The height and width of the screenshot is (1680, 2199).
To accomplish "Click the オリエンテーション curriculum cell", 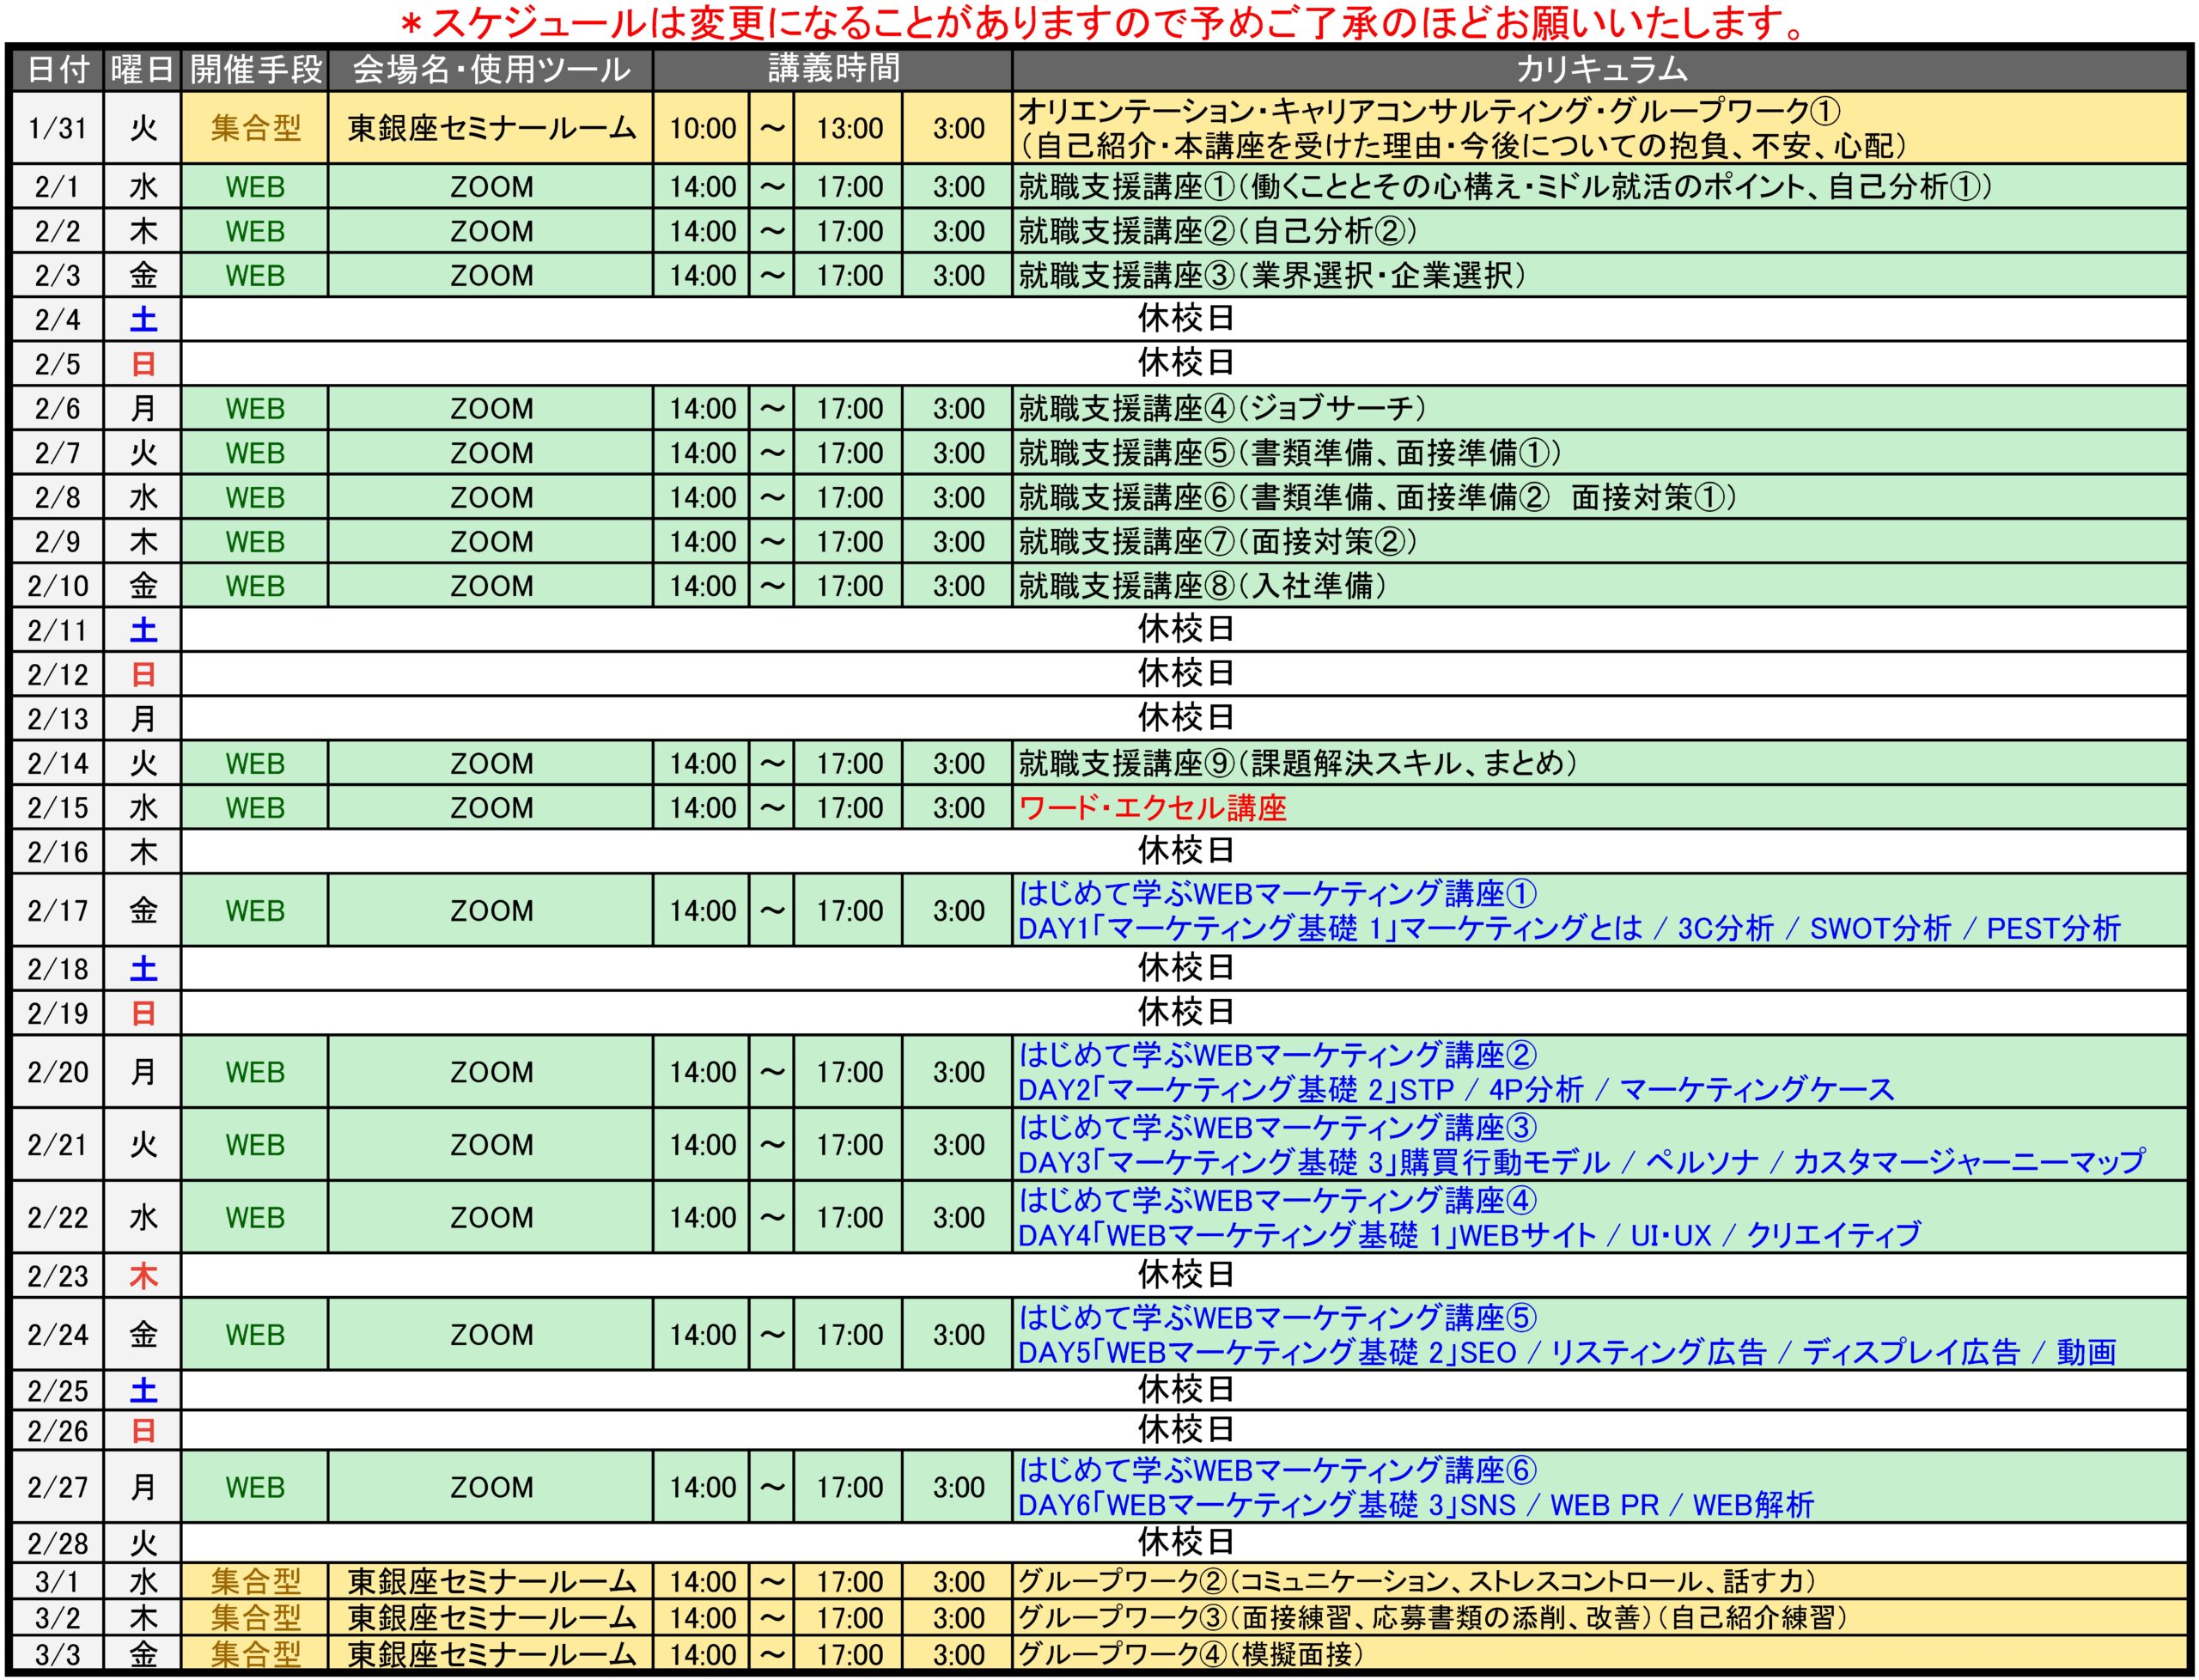I will click(x=1600, y=128).
